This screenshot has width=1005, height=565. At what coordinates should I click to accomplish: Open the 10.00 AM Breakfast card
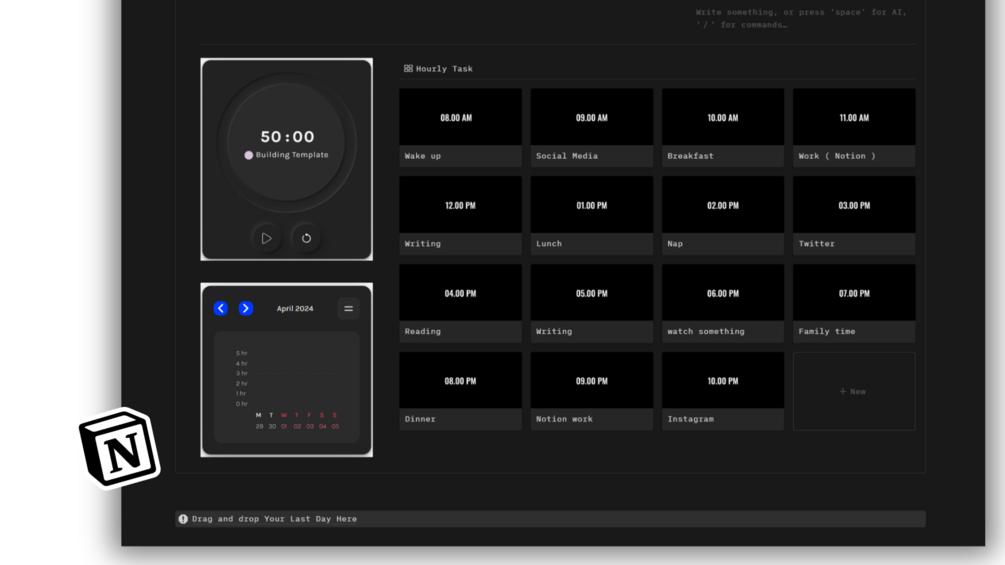723,127
